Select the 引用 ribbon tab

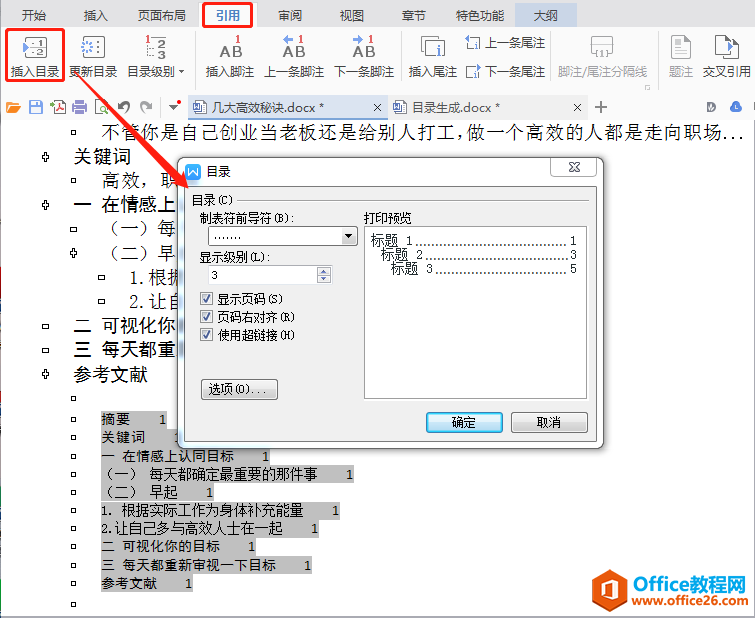(228, 15)
